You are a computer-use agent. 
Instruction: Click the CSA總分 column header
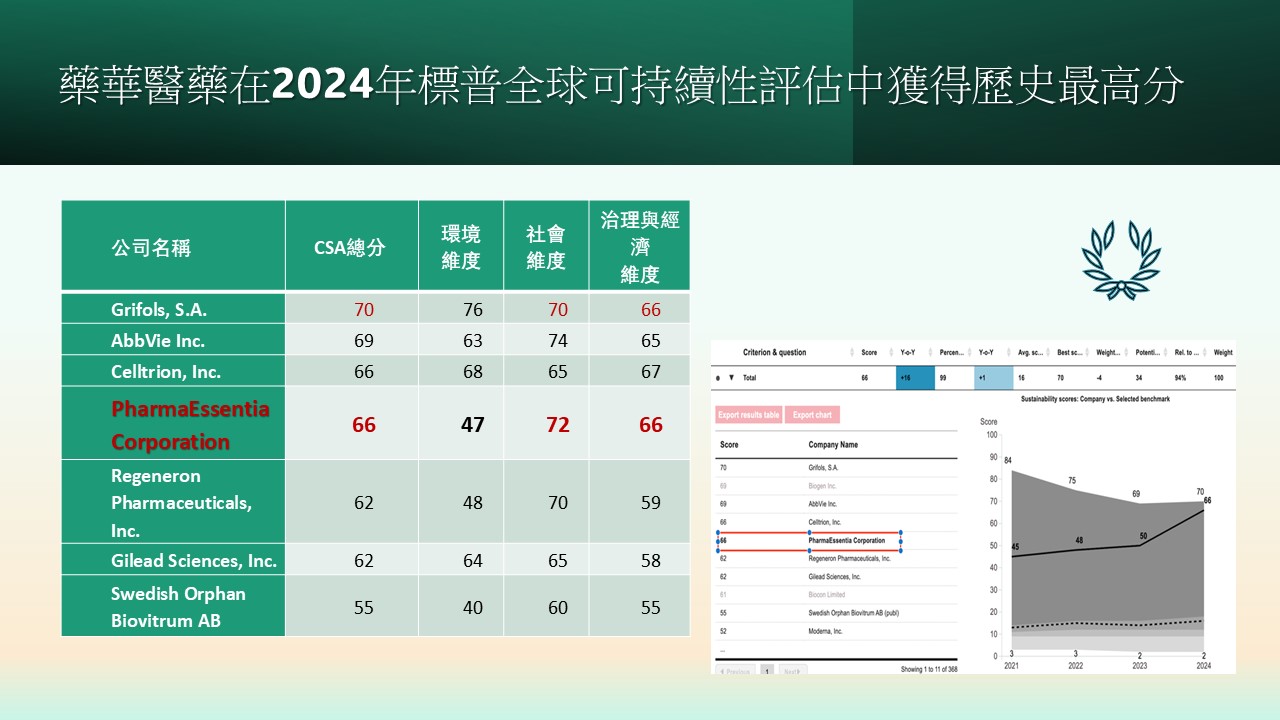351,248
